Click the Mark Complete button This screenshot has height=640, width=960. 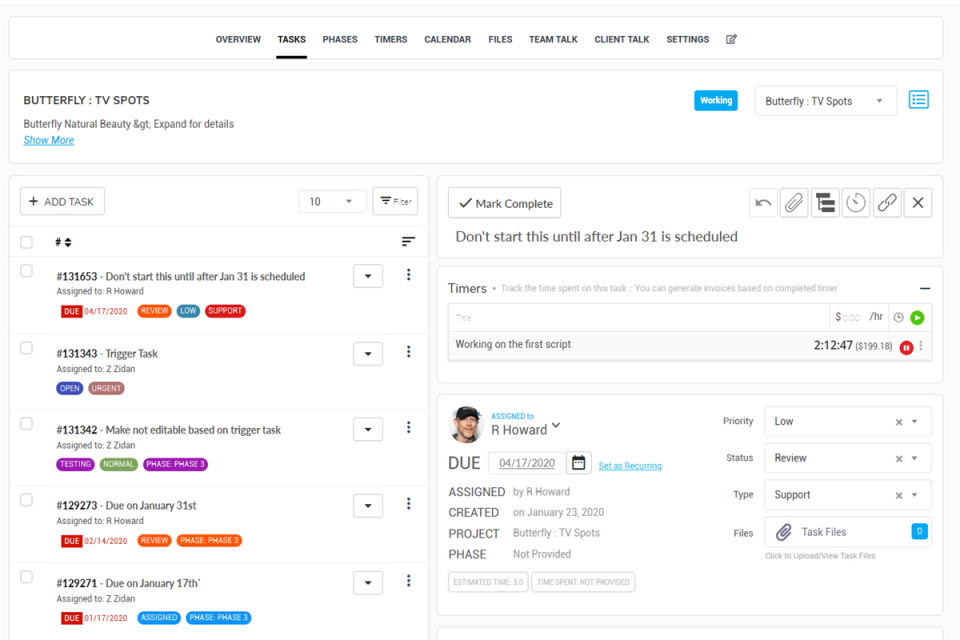504,203
